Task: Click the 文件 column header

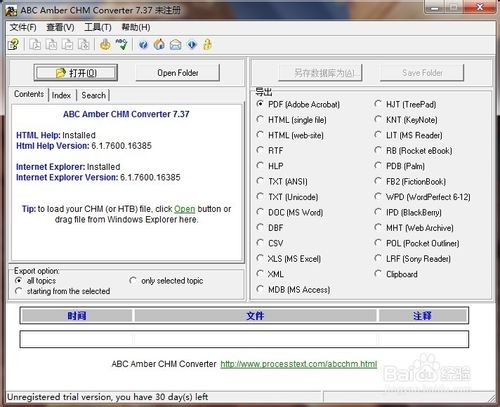Action: (255, 316)
